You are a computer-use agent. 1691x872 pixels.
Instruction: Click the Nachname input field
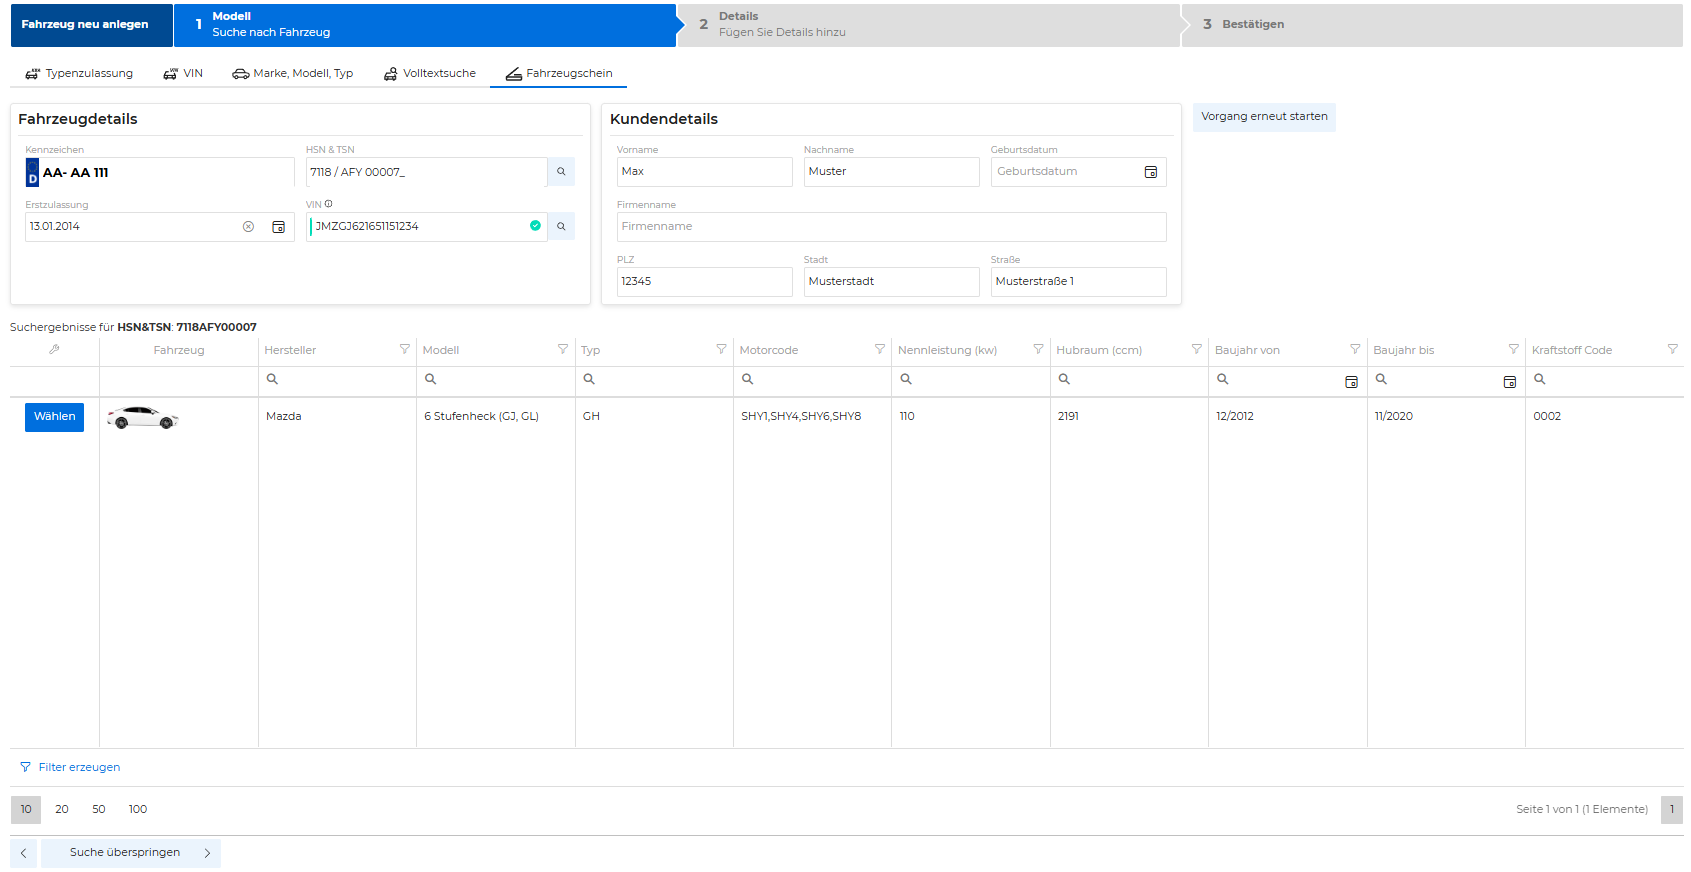891,172
